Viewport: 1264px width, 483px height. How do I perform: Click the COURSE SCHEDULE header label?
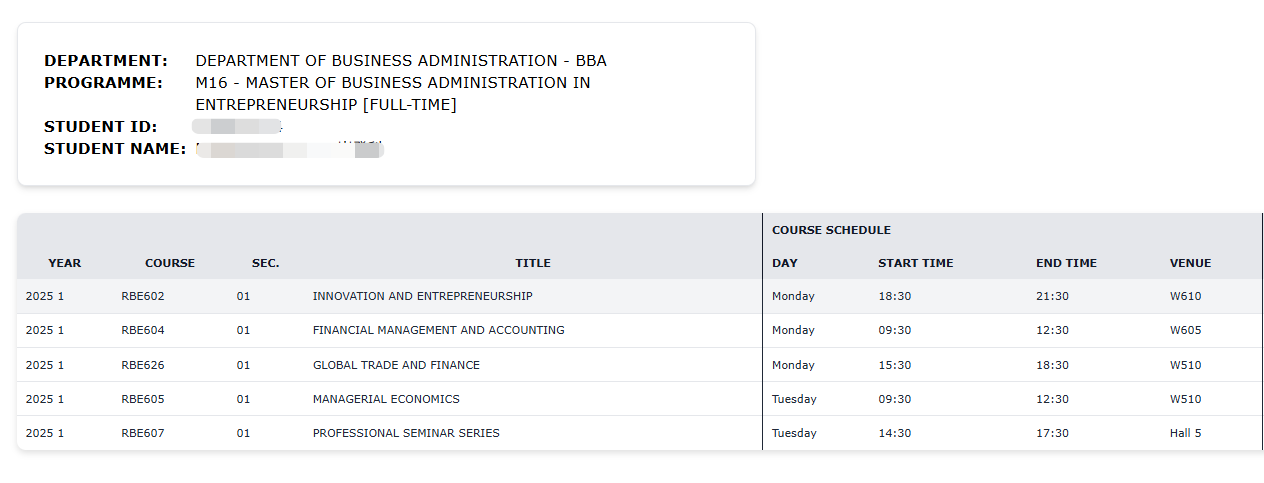[831, 230]
